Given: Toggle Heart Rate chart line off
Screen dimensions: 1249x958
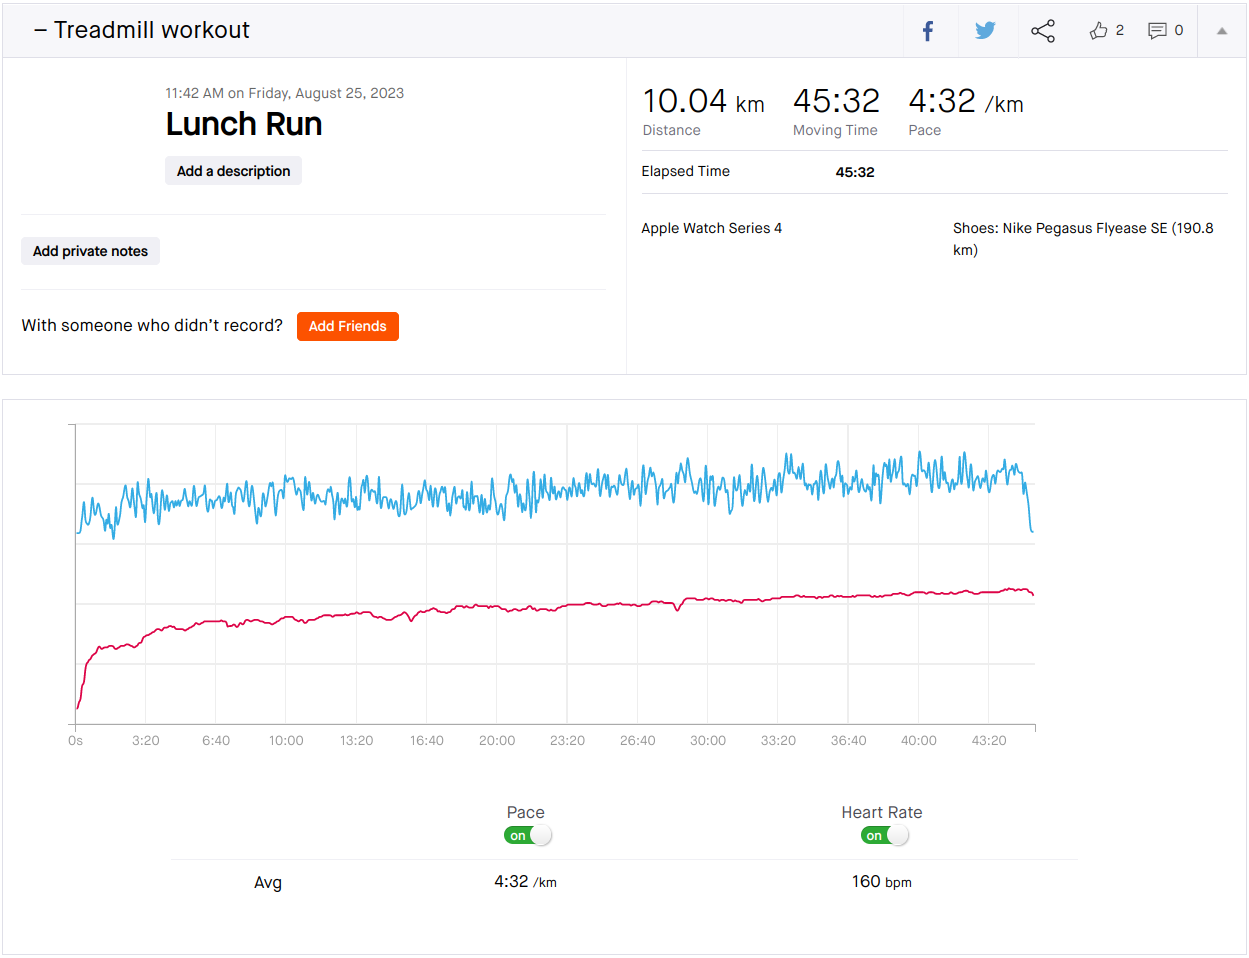Looking at the screenshot, I should click(884, 836).
